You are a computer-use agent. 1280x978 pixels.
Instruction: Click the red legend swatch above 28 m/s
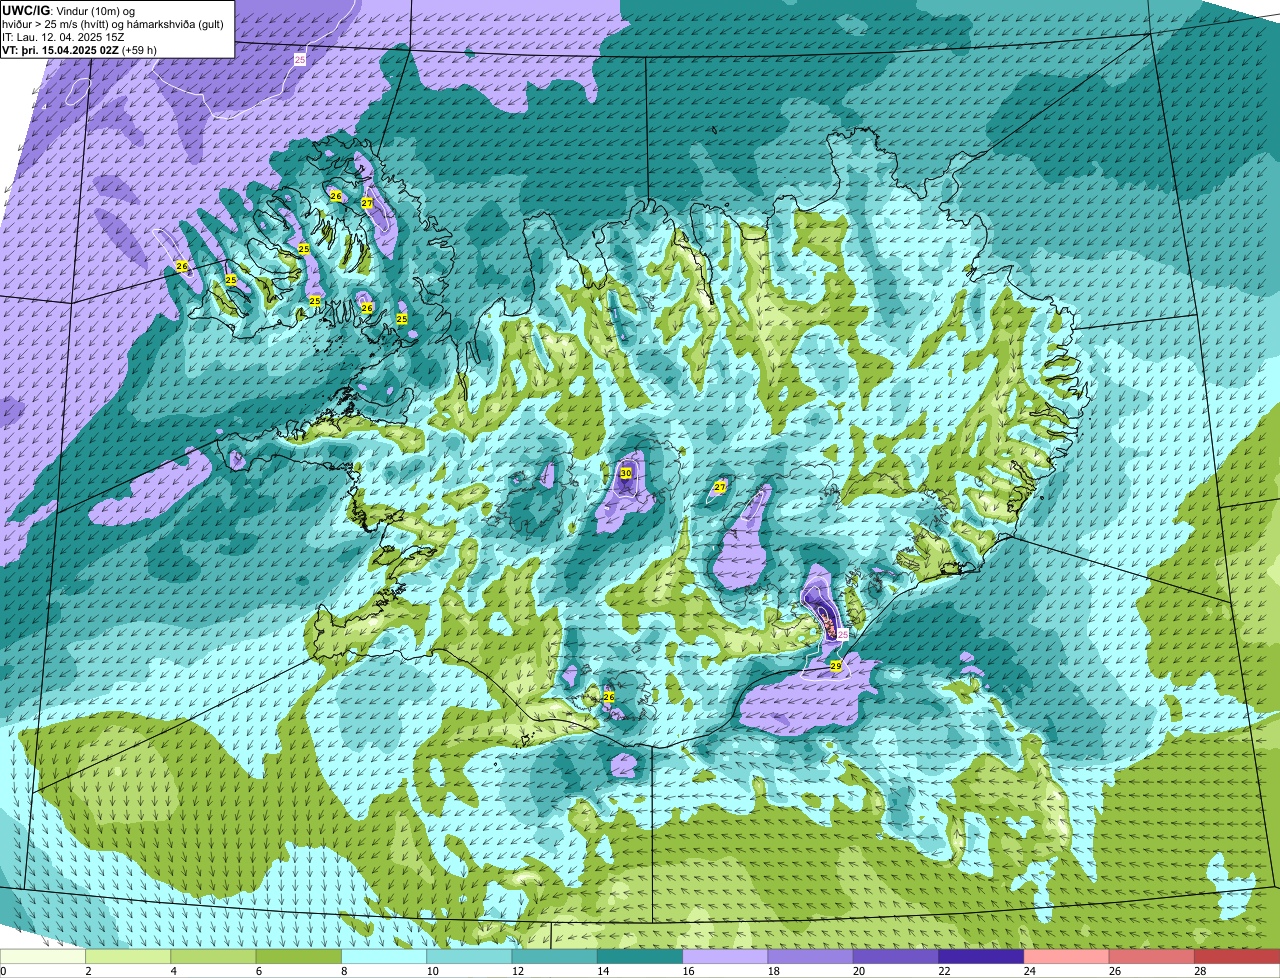[1237, 956]
